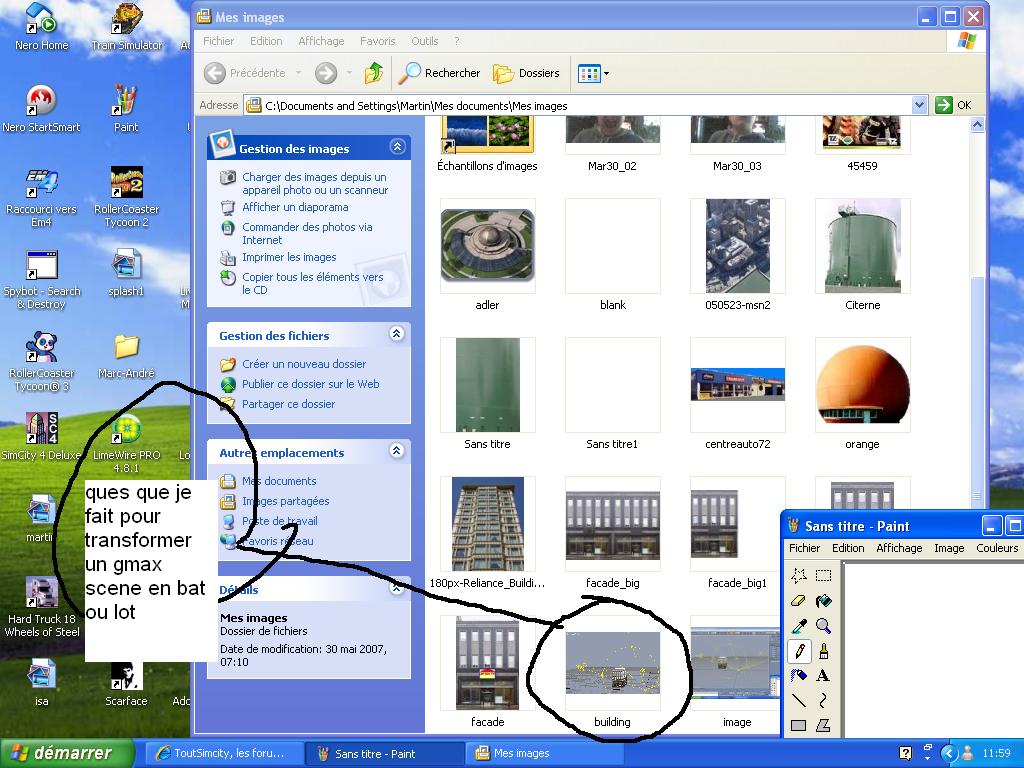The width and height of the screenshot is (1024, 768).
Task: Open the address bar dropdown arrow
Action: (x=919, y=105)
